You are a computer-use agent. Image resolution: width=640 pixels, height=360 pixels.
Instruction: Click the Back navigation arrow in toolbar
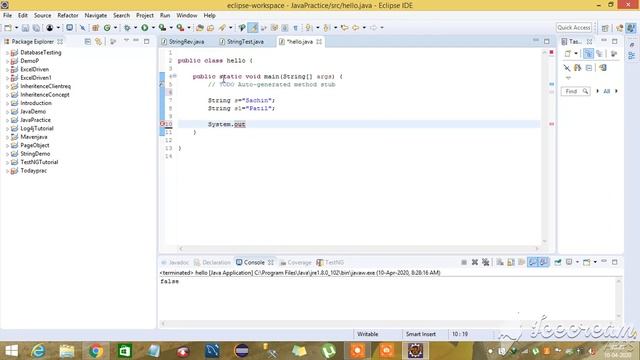point(356,28)
